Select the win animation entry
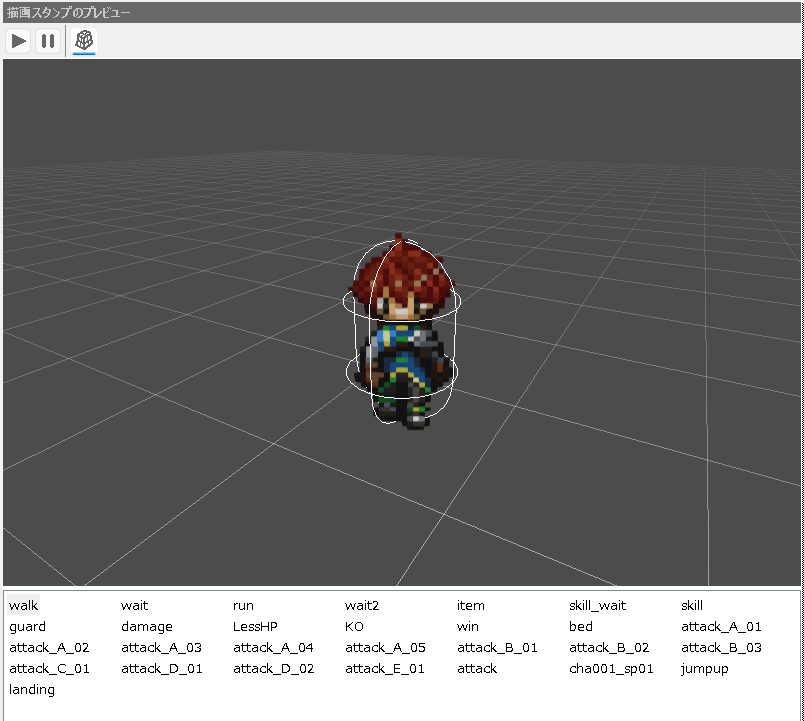 click(x=467, y=626)
